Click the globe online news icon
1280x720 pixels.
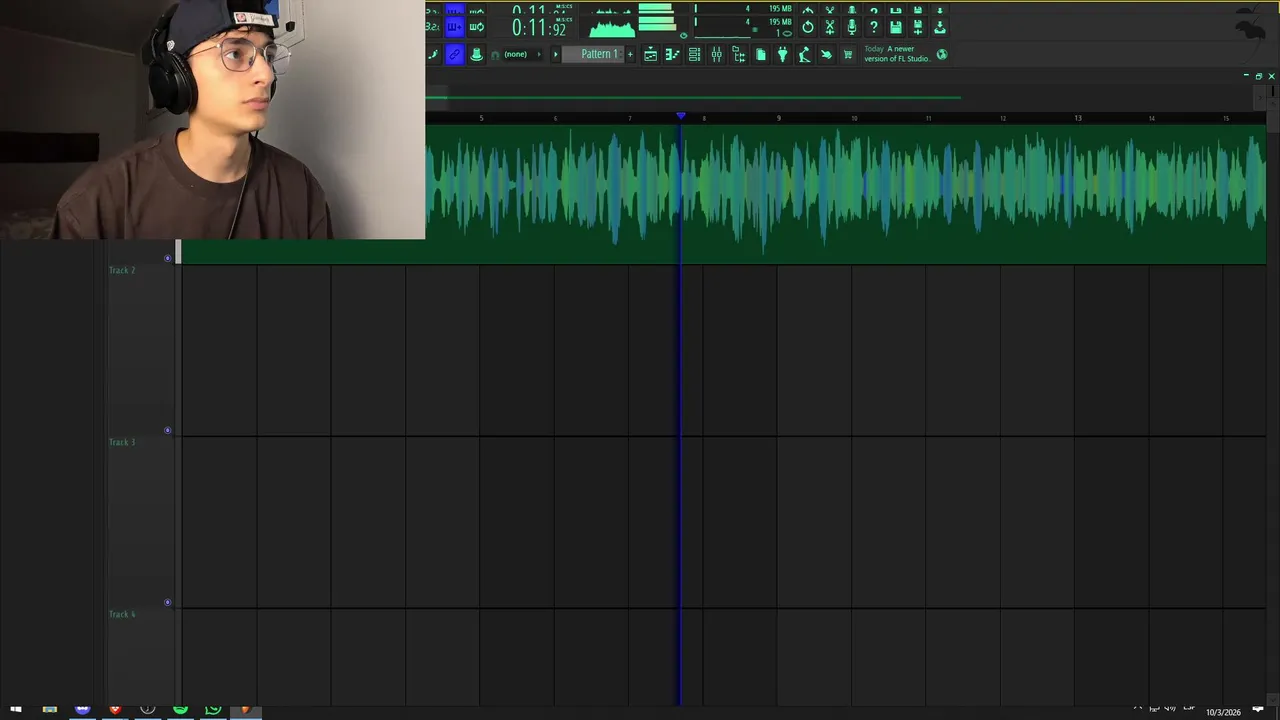click(942, 54)
